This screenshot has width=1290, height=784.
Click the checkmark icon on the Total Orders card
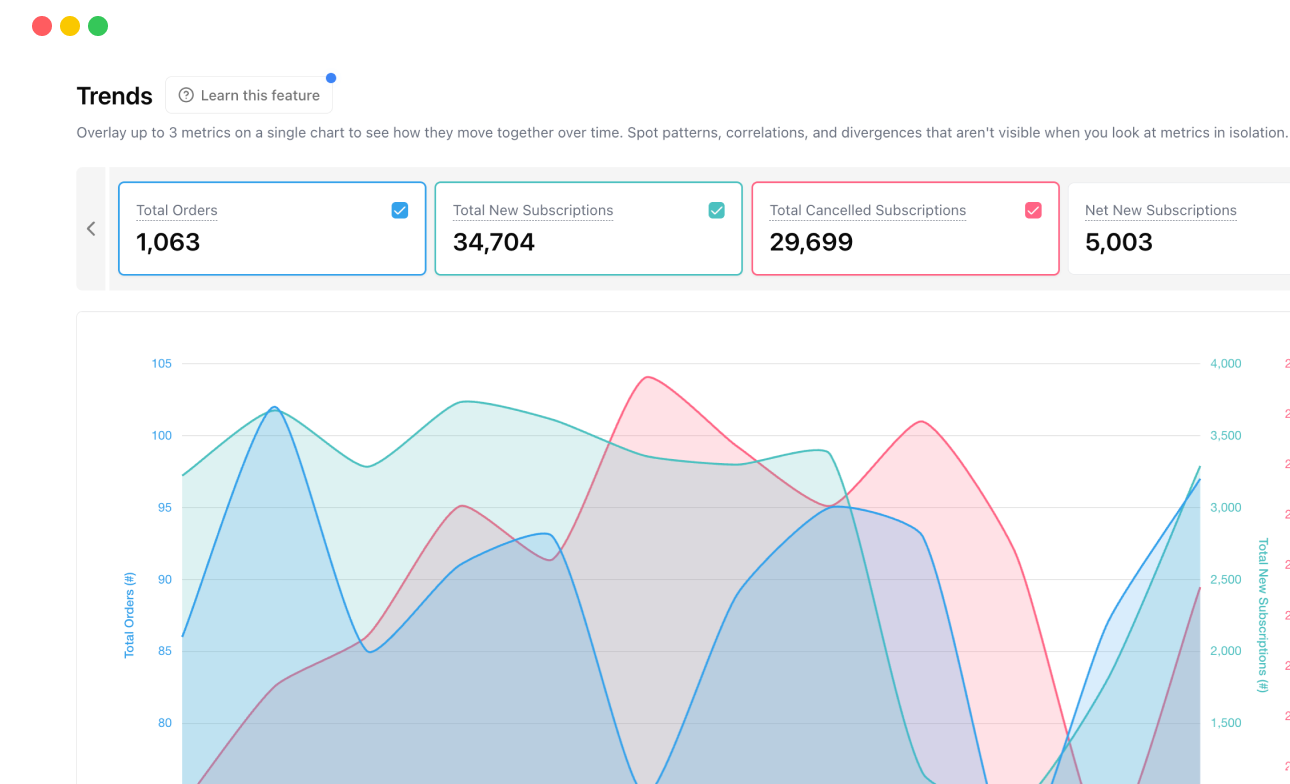(399, 210)
